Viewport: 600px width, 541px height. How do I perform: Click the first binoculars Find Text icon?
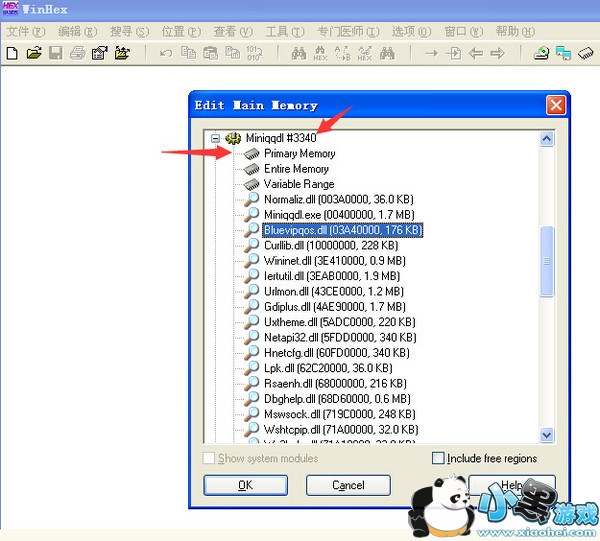(298, 53)
